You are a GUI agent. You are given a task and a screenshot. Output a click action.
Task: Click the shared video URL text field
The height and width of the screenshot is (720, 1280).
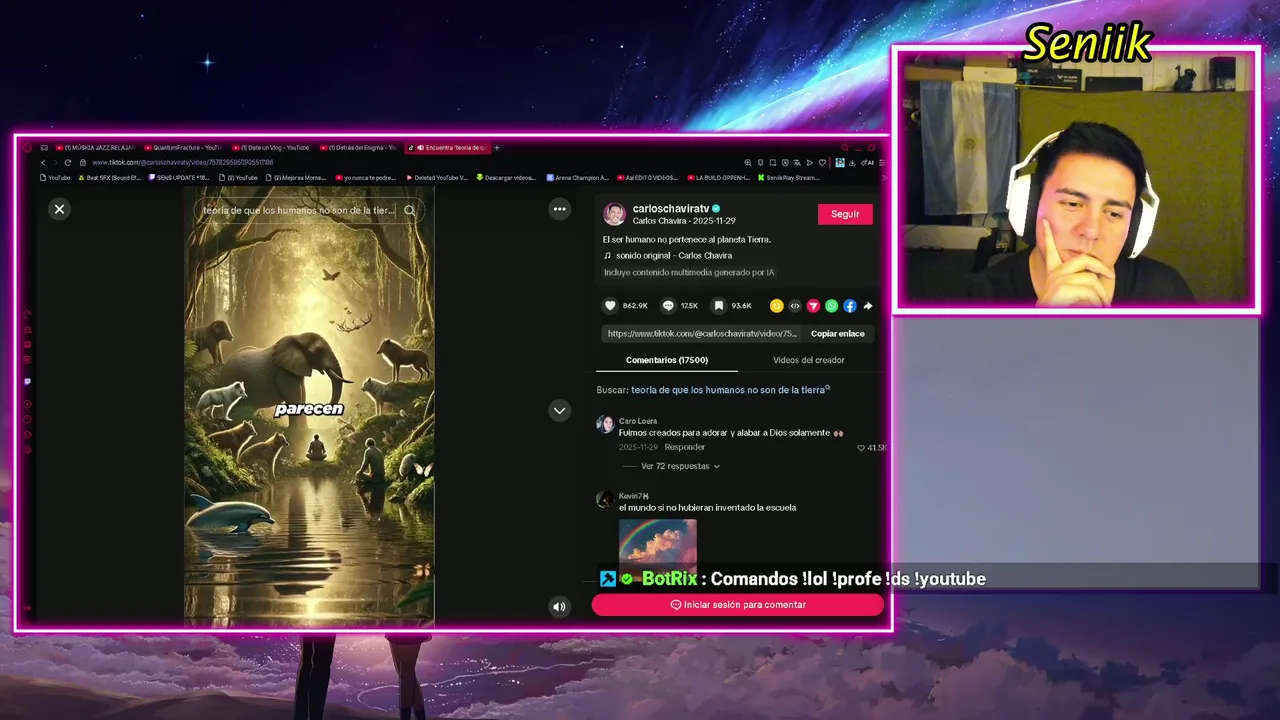click(x=702, y=334)
